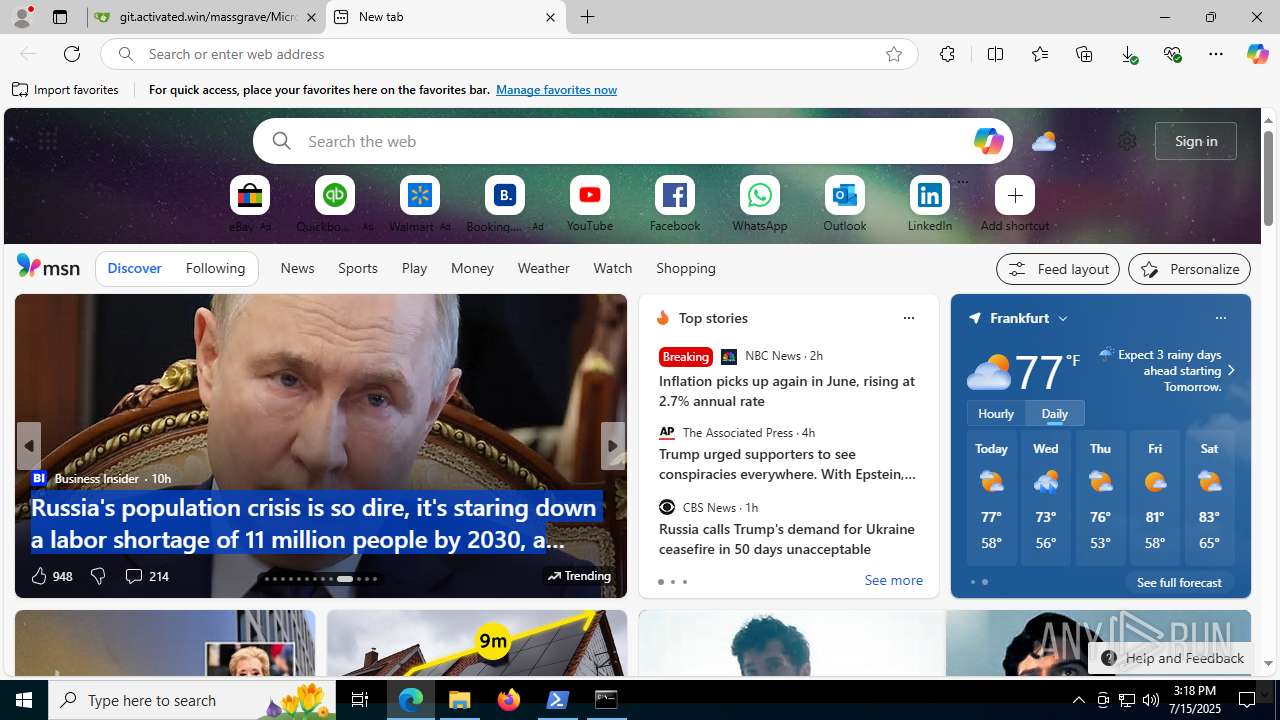
Task: Click the Add shortcut plus tile
Action: click(x=1015, y=195)
